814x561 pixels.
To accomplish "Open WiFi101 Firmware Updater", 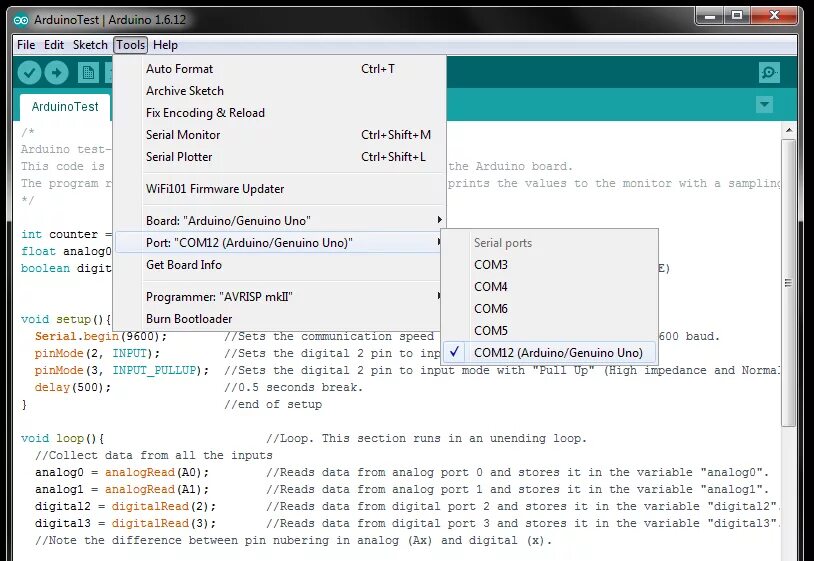I will click(280, 189).
